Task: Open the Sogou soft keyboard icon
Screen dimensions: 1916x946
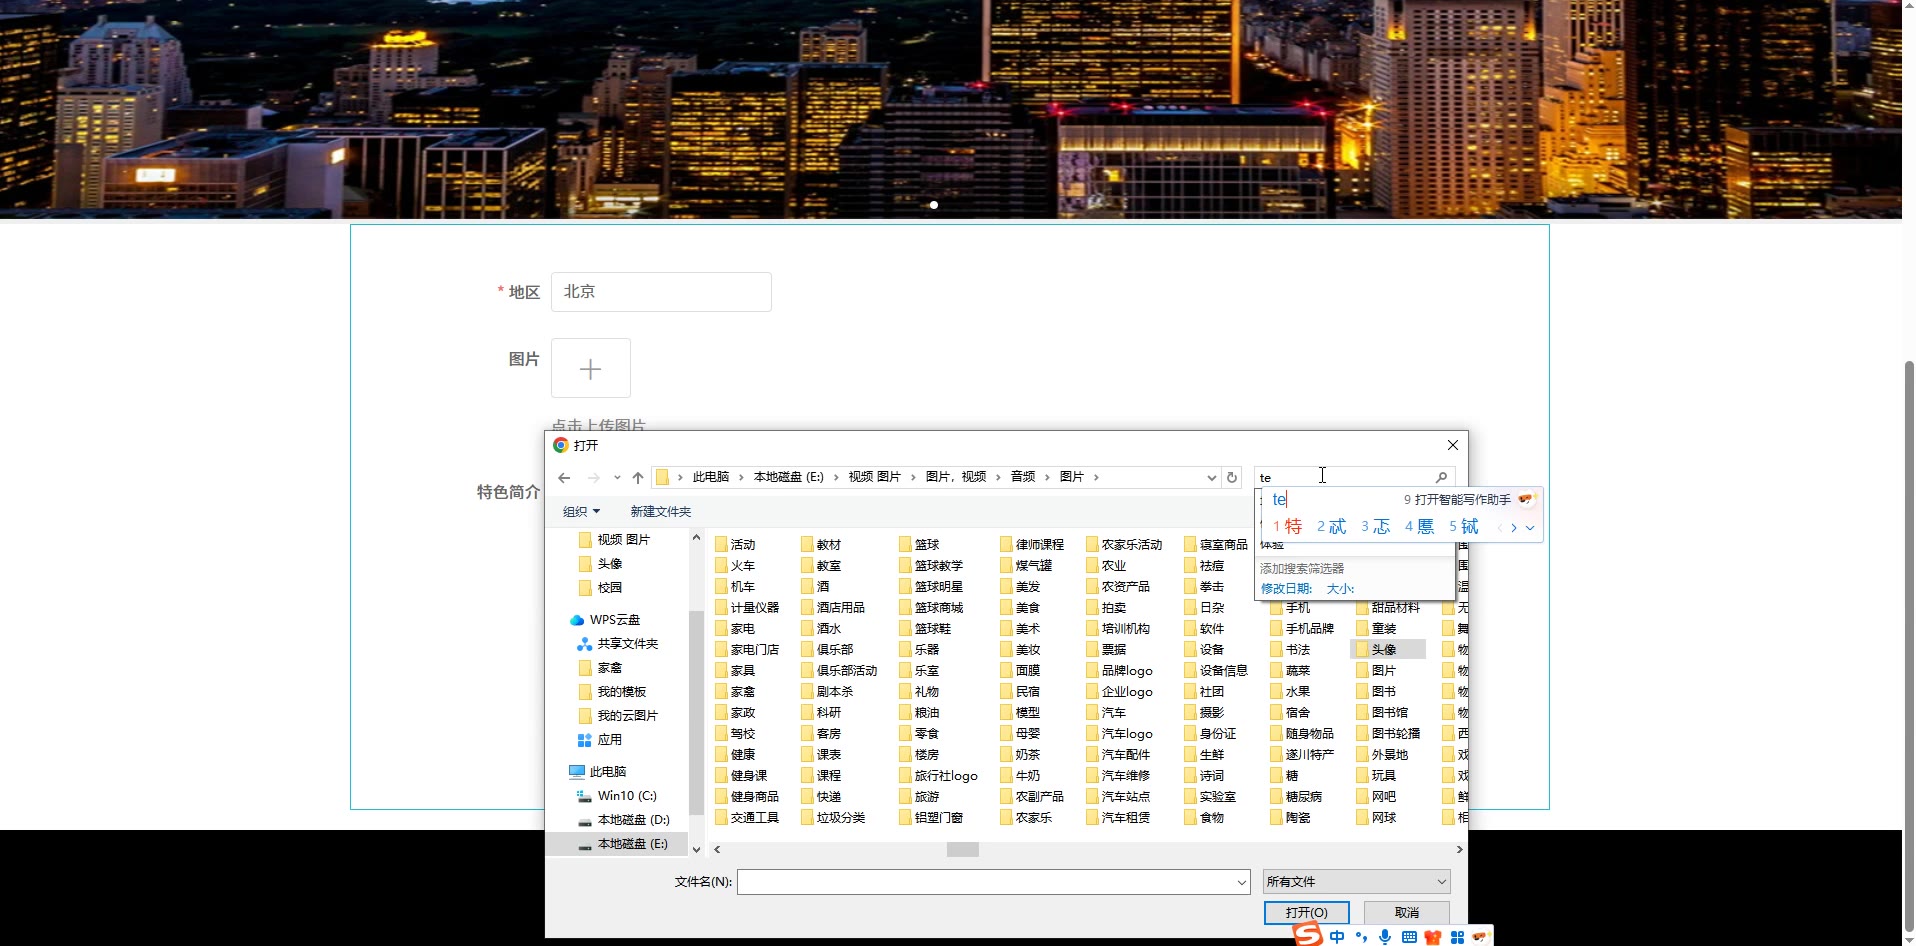Action: [x=1409, y=937]
